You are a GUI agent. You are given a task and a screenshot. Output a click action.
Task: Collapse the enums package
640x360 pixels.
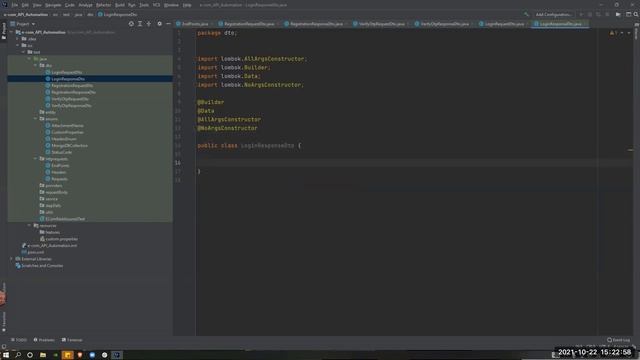[36, 119]
